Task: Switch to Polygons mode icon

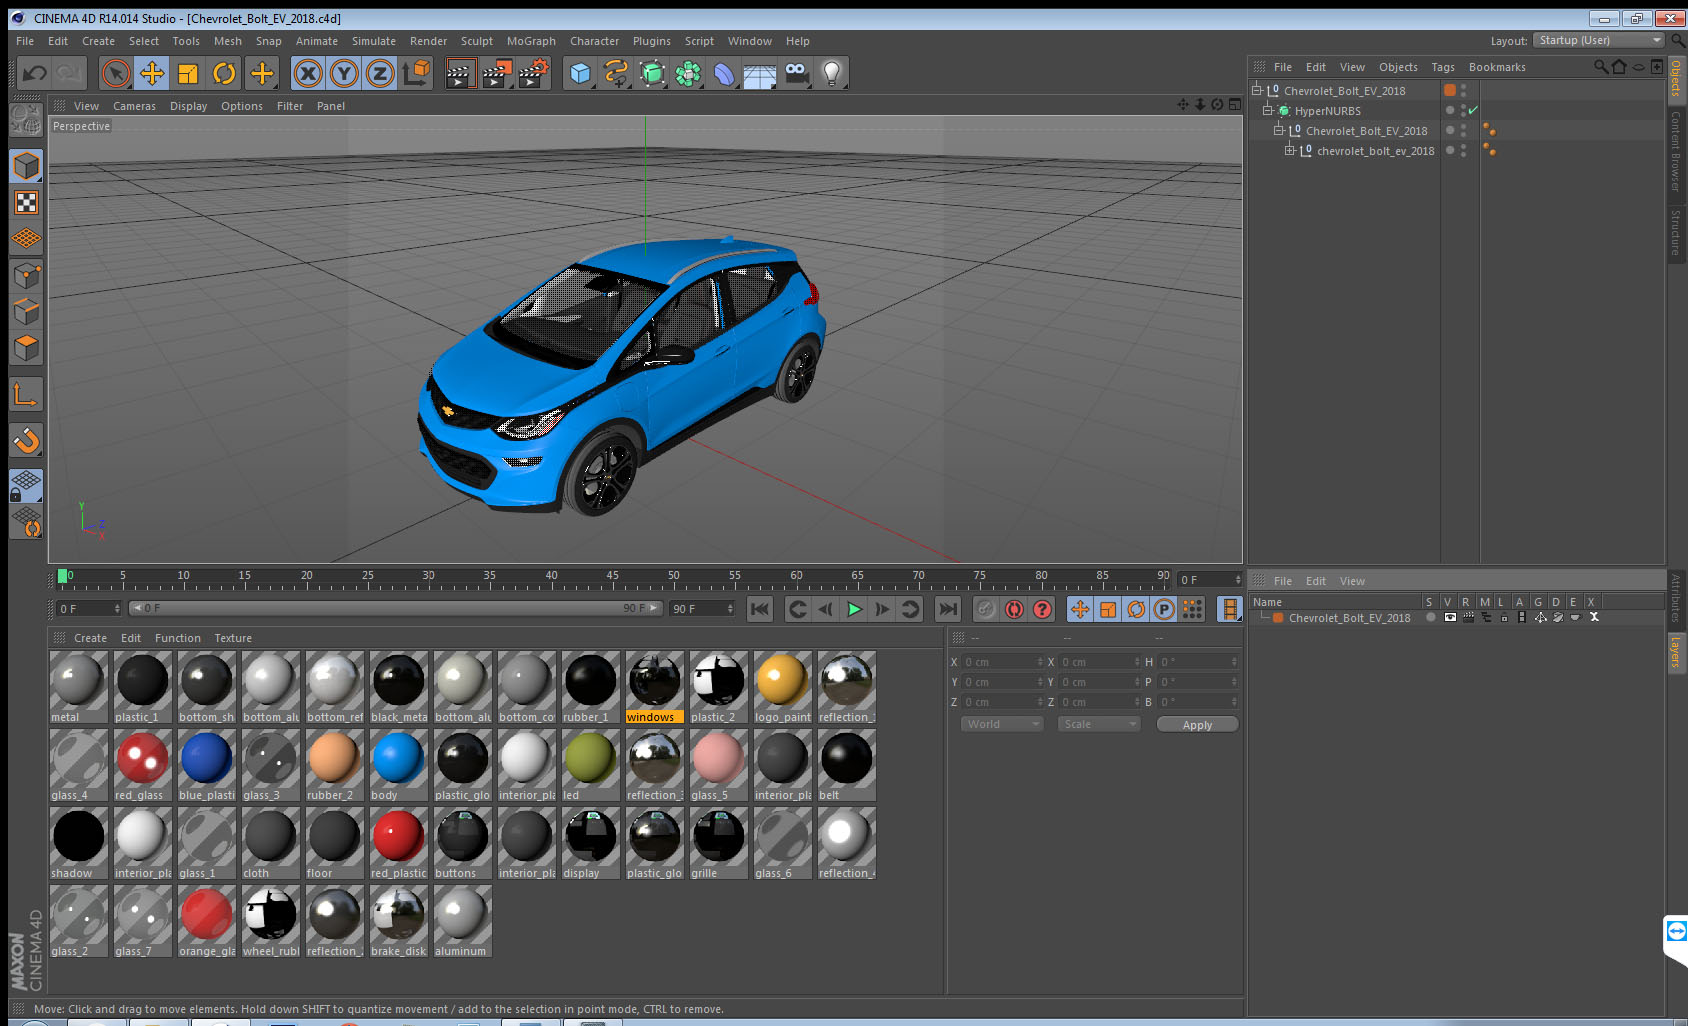Action: point(26,347)
